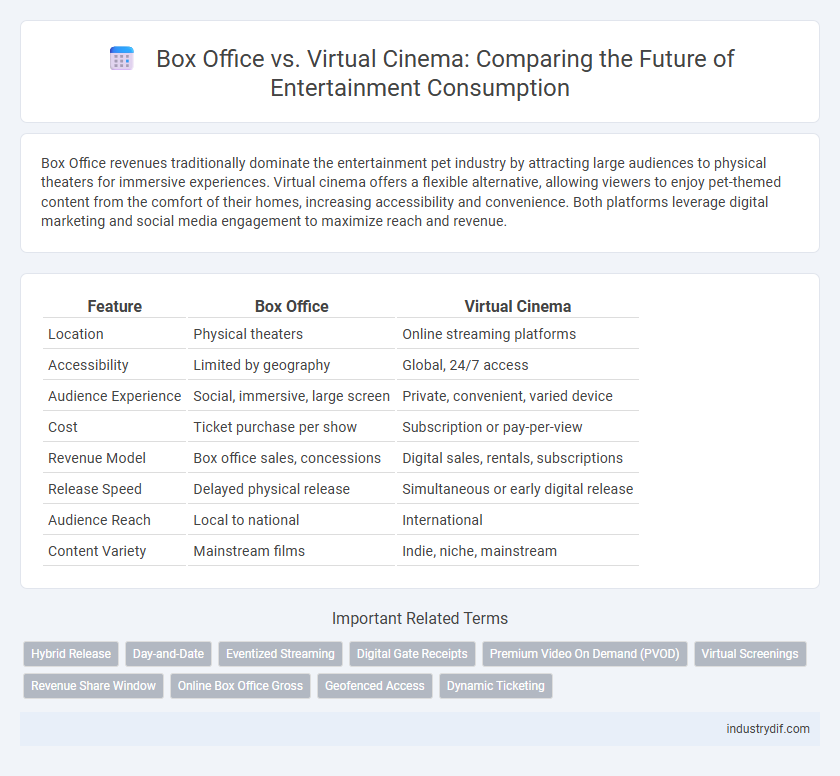Image resolution: width=840 pixels, height=776 pixels.
Task: Click the Important Related Terms heading
Action: pos(419,619)
